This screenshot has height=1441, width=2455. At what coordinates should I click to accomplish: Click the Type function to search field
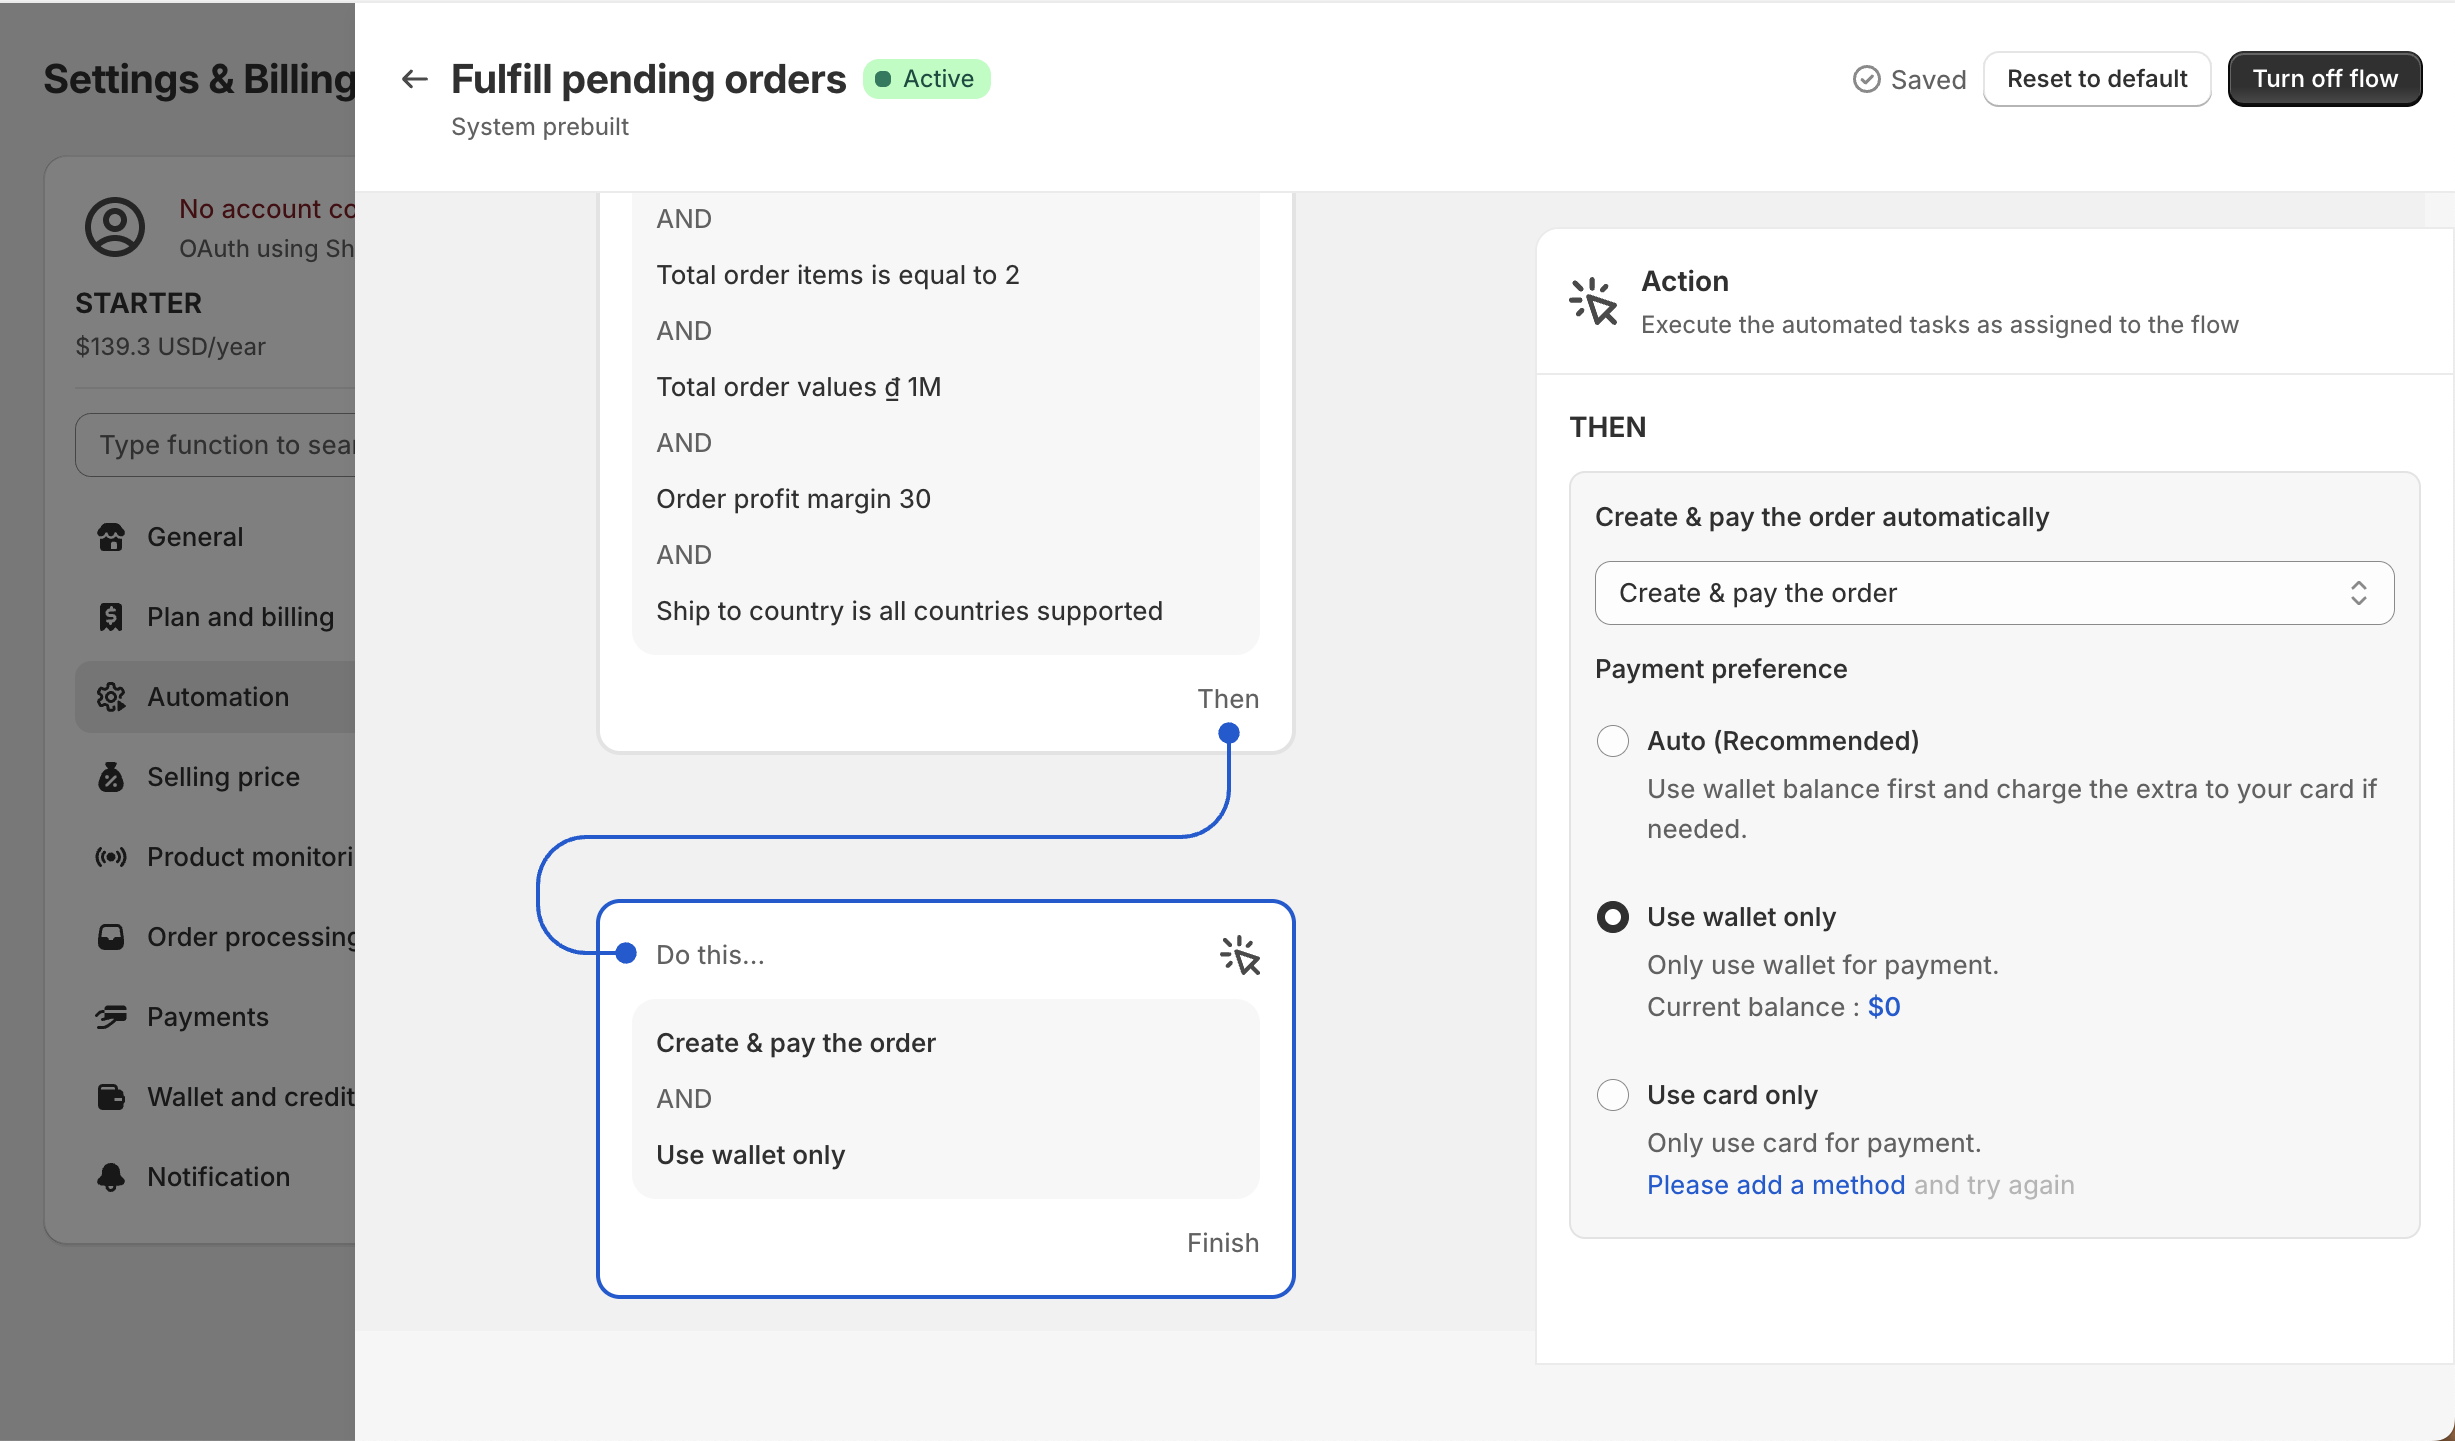[216, 445]
